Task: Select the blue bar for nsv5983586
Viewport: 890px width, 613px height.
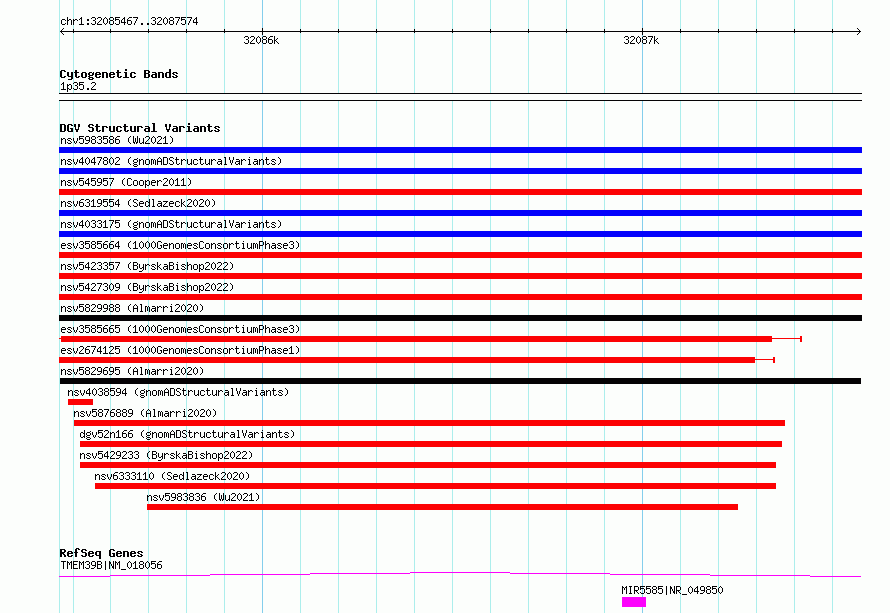Action: (x=460, y=150)
